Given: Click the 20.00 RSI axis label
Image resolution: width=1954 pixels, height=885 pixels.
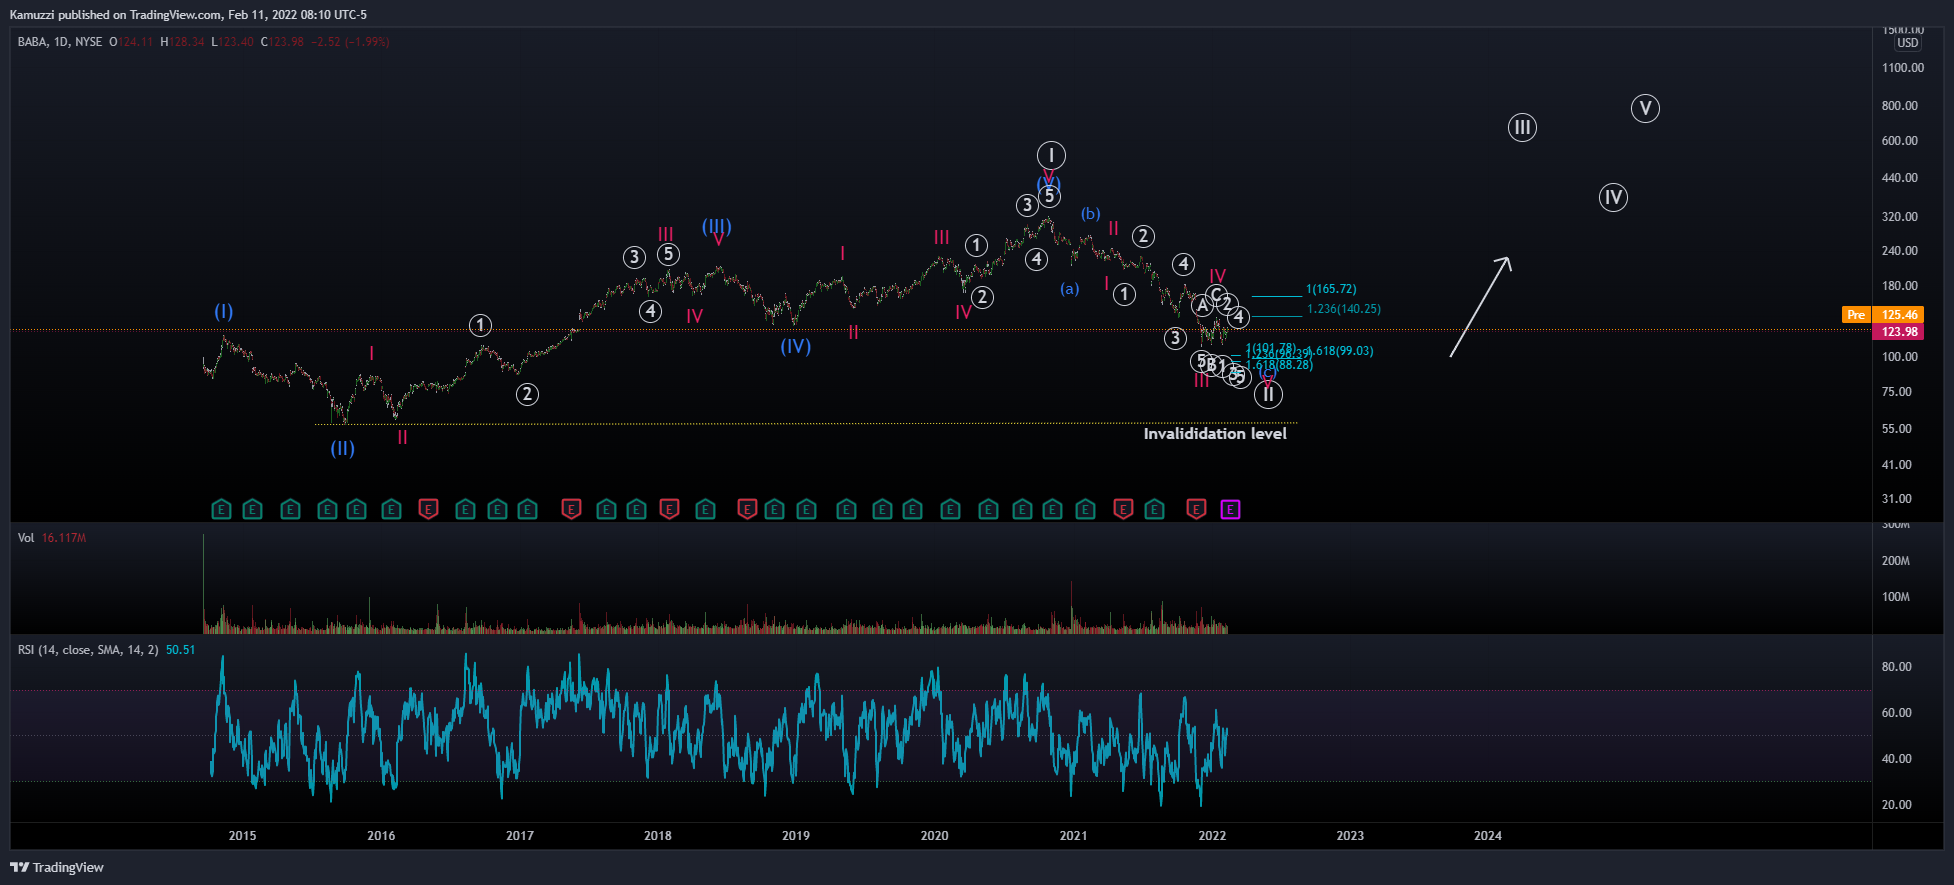Looking at the screenshot, I should (x=1897, y=805).
